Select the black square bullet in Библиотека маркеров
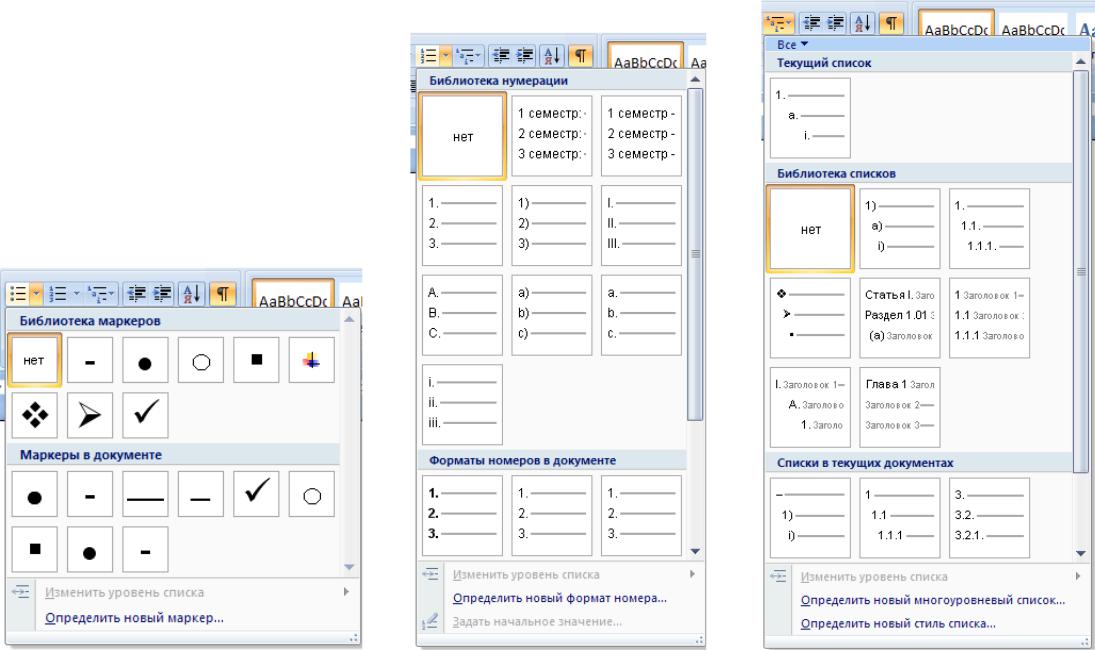Image resolution: width=1095 pixels, height=650 pixels. pyautogui.click(x=256, y=360)
